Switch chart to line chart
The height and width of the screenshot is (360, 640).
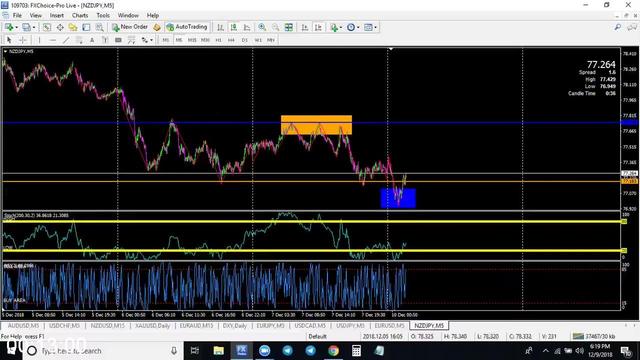point(247,27)
